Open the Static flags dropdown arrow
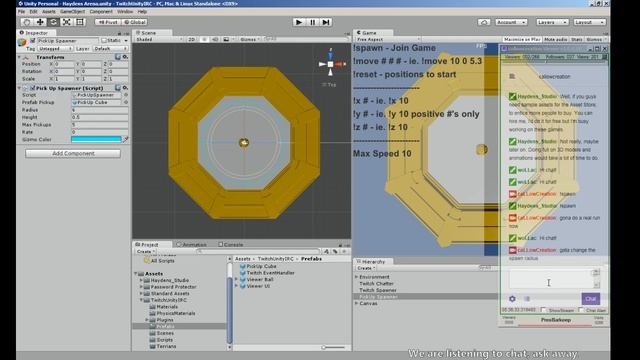This screenshot has height=360, width=640. click(x=126, y=41)
